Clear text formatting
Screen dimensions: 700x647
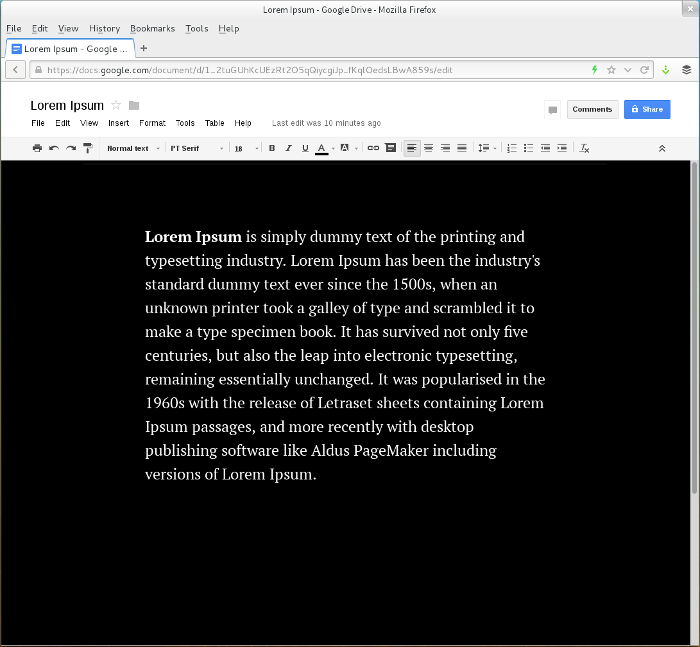click(584, 148)
